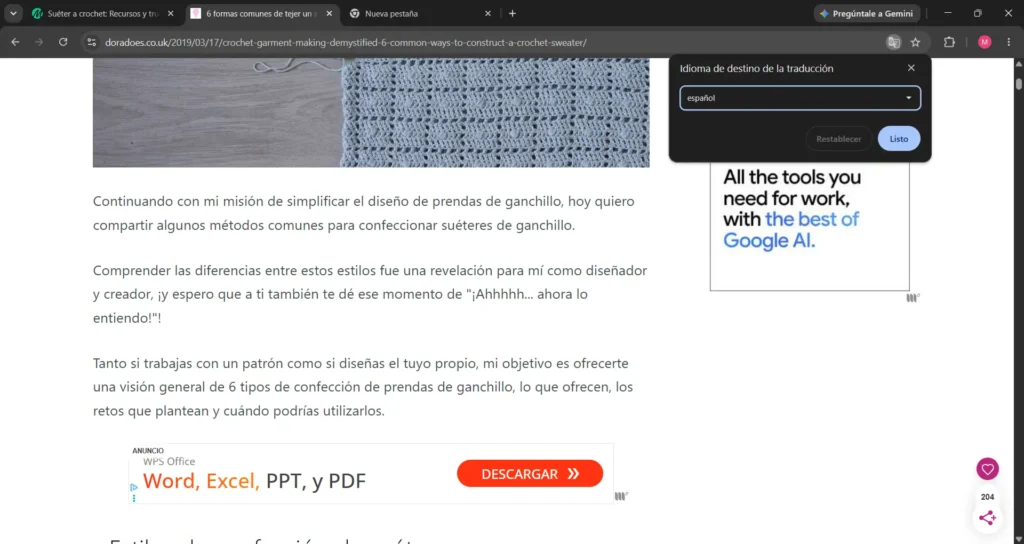The height and width of the screenshot is (544, 1024).
Task: Close the 'Nueva pestaña' tab
Action: pos(488,13)
